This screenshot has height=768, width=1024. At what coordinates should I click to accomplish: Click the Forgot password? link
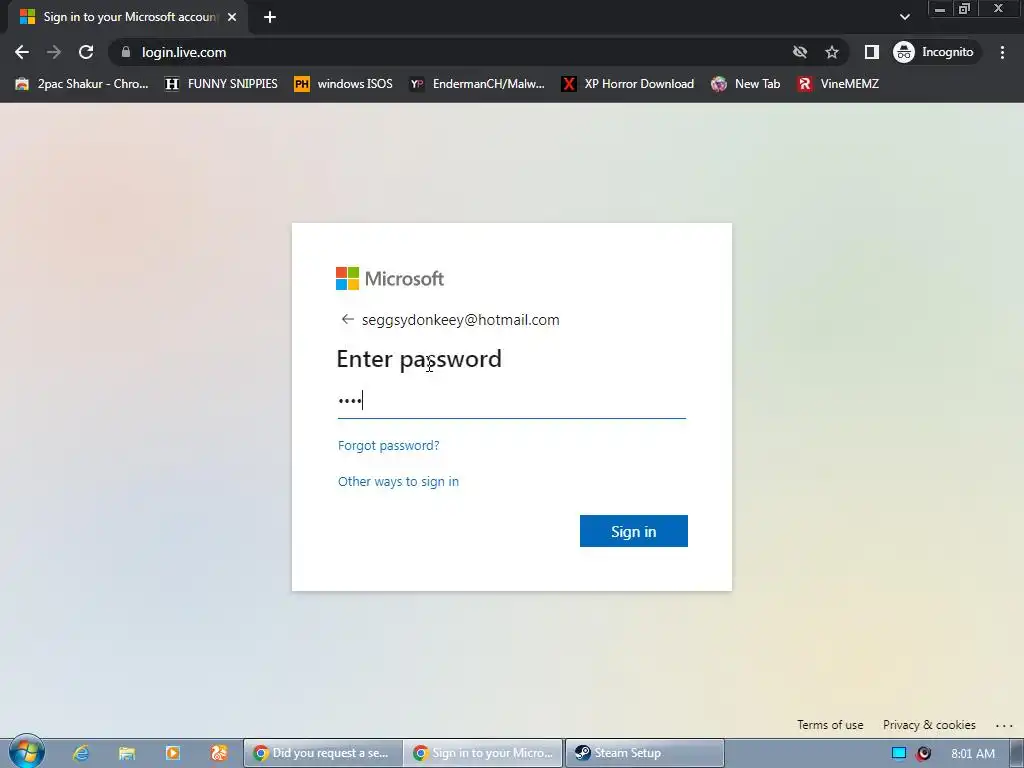pyautogui.click(x=389, y=445)
